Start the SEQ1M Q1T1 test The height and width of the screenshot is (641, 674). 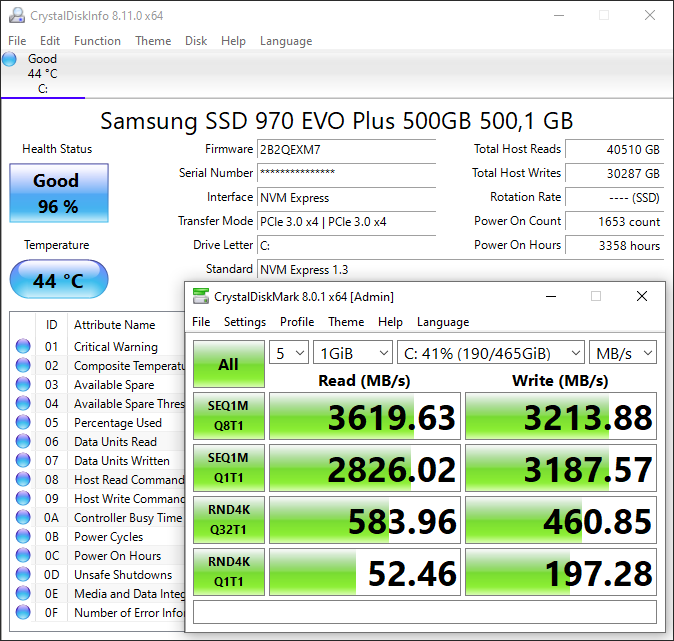[229, 468]
